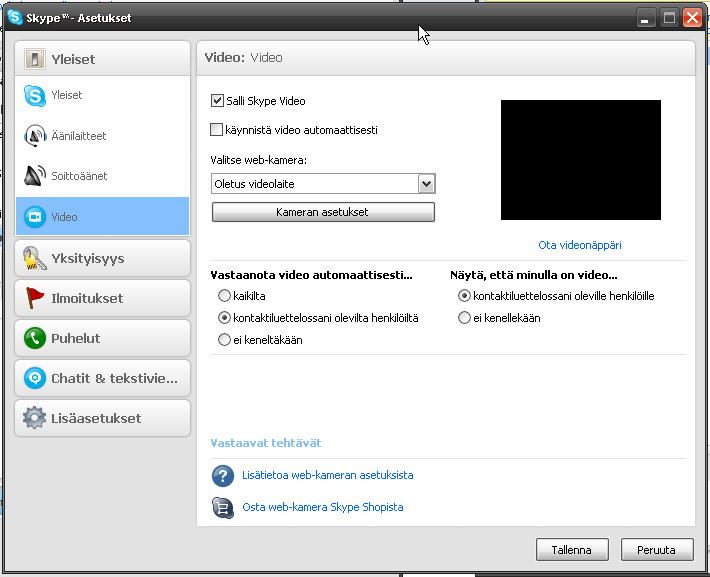The height and width of the screenshot is (577, 710).
Task: Switch to Soittoäänet settings
Action: pyautogui.click(x=102, y=176)
